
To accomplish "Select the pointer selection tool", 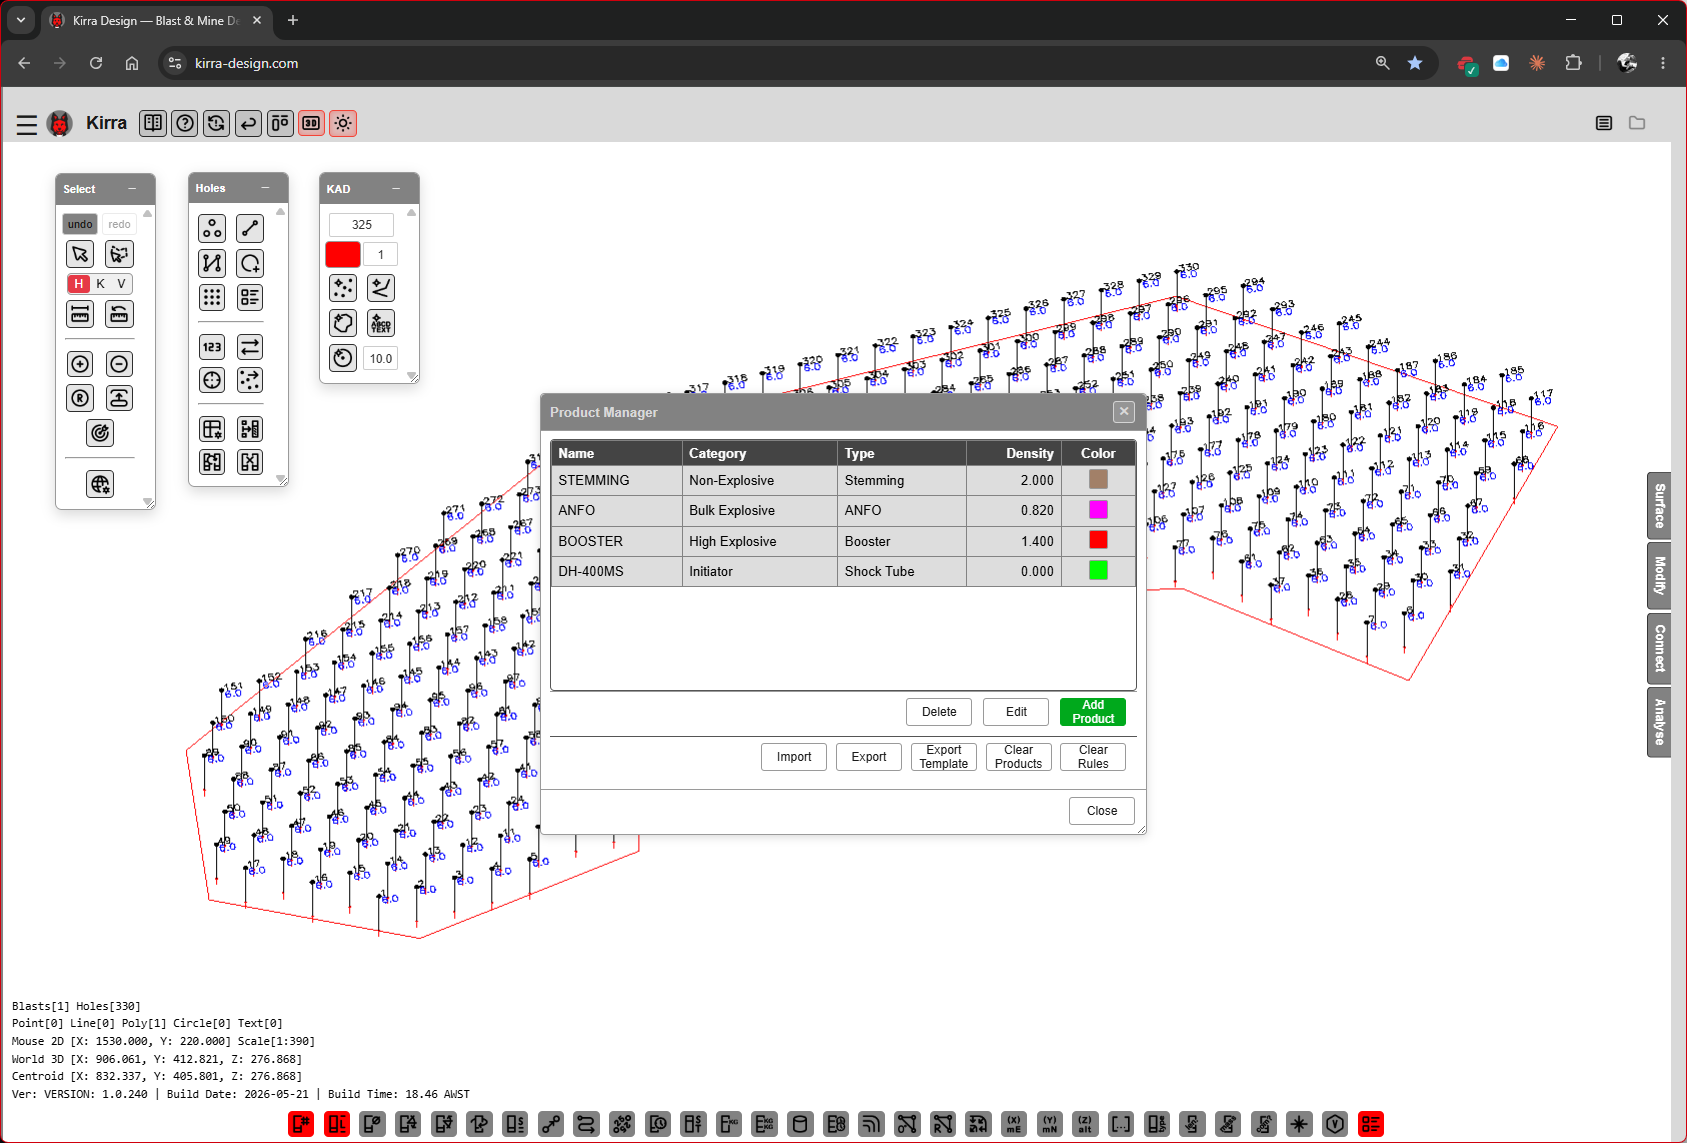I will pos(80,254).
